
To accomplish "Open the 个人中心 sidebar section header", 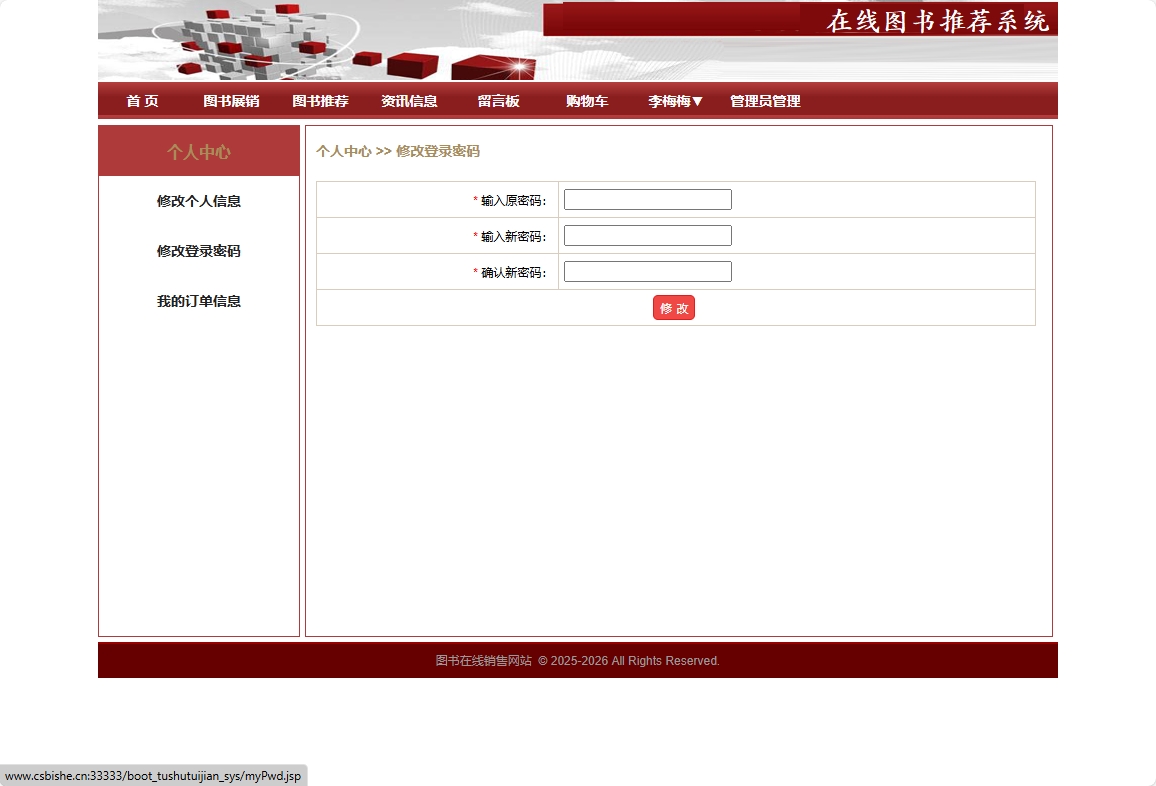I will [x=199, y=150].
